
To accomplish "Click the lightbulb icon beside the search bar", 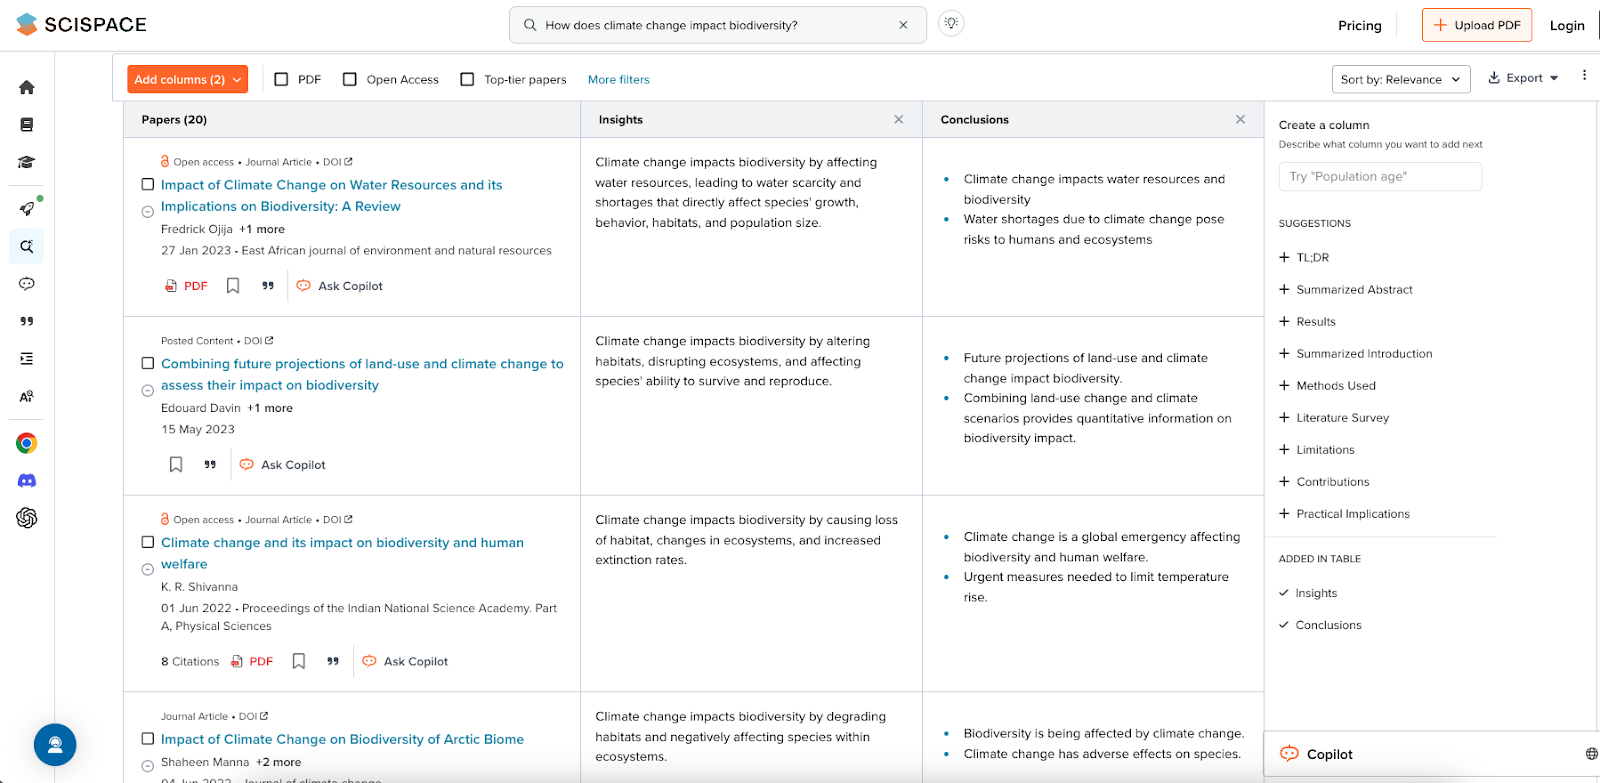I will [x=952, y=24].
